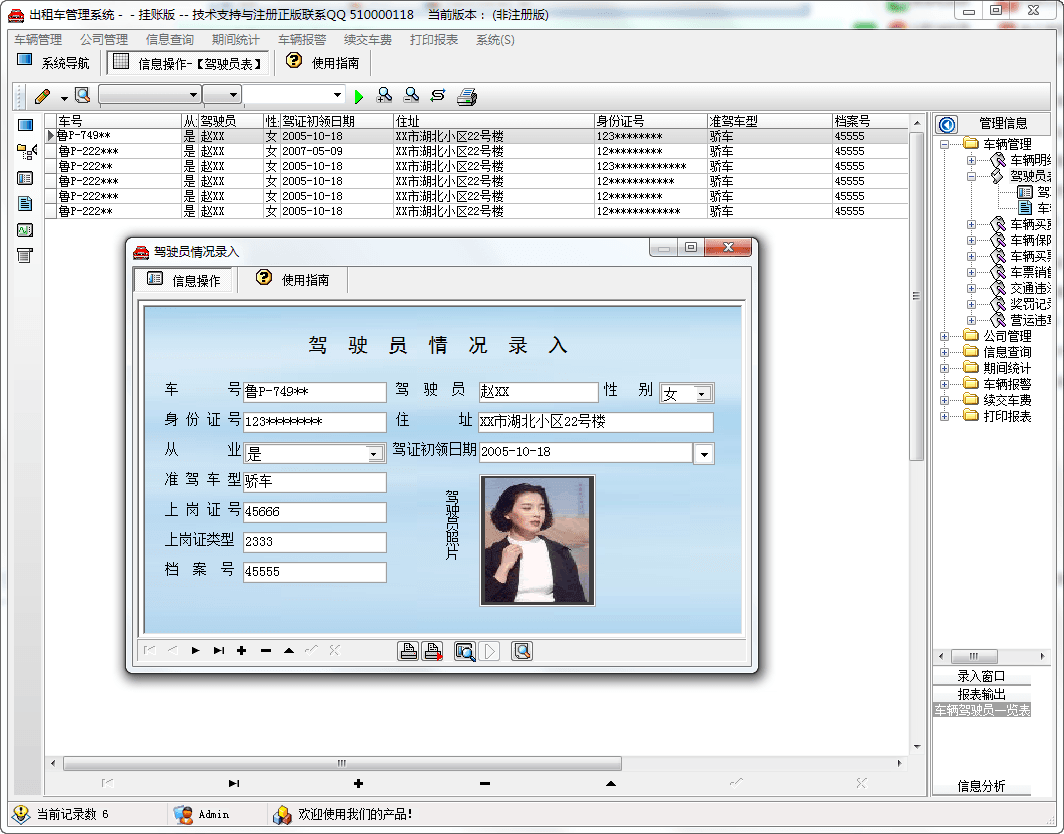The height and width of the screenshot is (834, 1064).
Task: Click the 上岗证号 input field
Action: pyautogui.click(x=314, y=512)
